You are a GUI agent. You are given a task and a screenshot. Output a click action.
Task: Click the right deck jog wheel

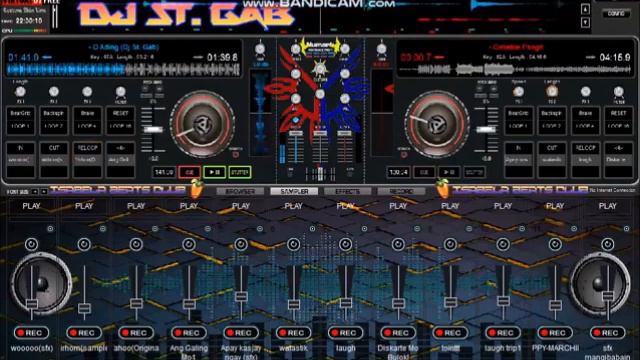coord(437,124)
